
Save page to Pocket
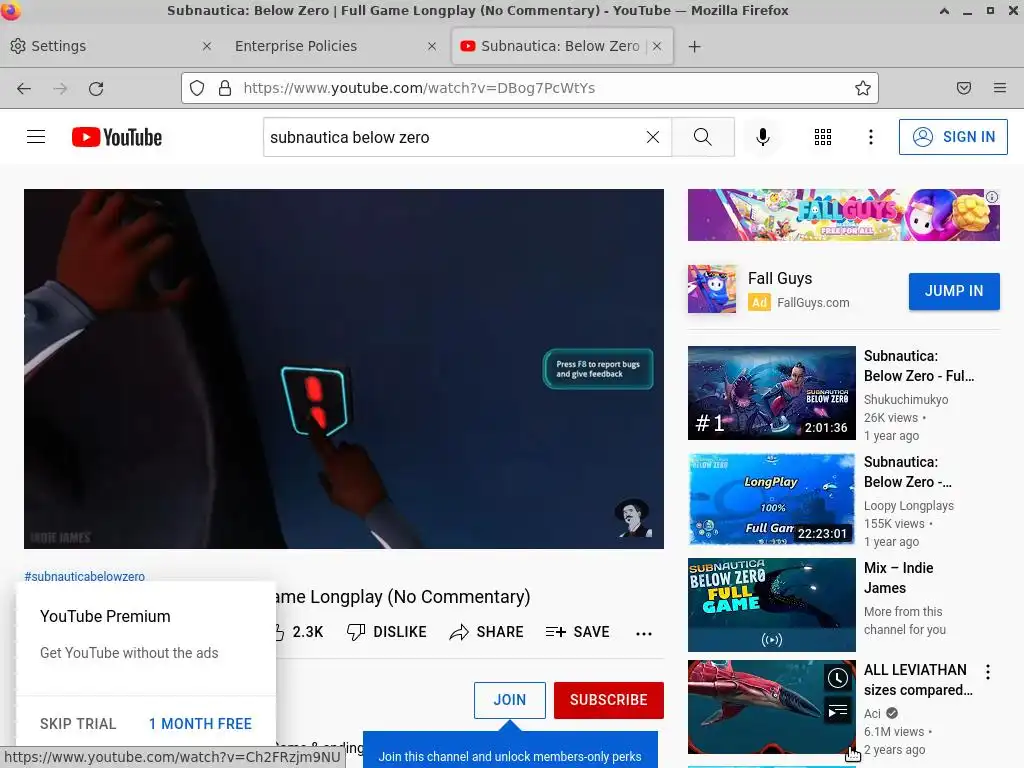coord(964,88)
